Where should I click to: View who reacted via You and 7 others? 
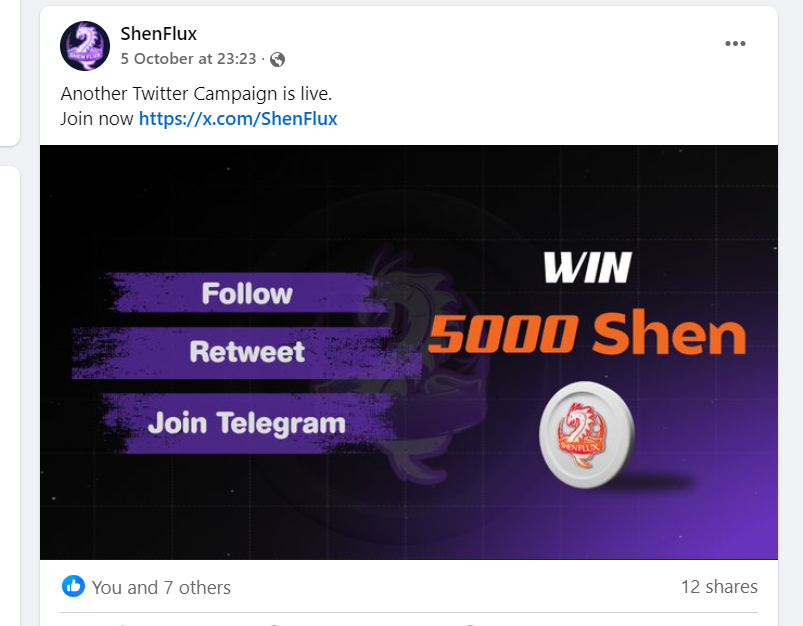point(161,588)
